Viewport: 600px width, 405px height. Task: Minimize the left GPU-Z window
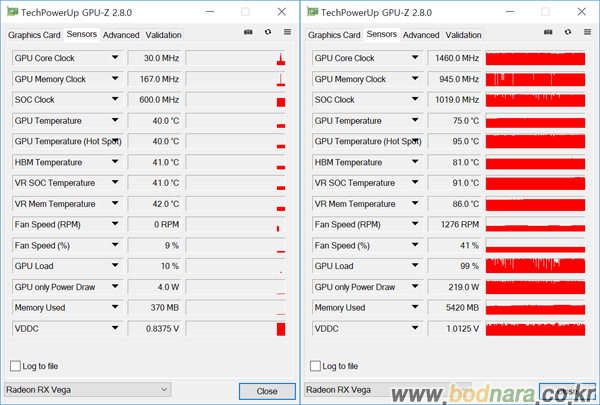click(x=210, y=12)
